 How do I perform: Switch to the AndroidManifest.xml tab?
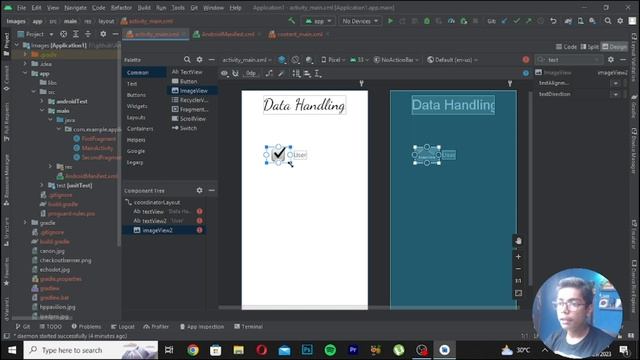coord(228,34)
